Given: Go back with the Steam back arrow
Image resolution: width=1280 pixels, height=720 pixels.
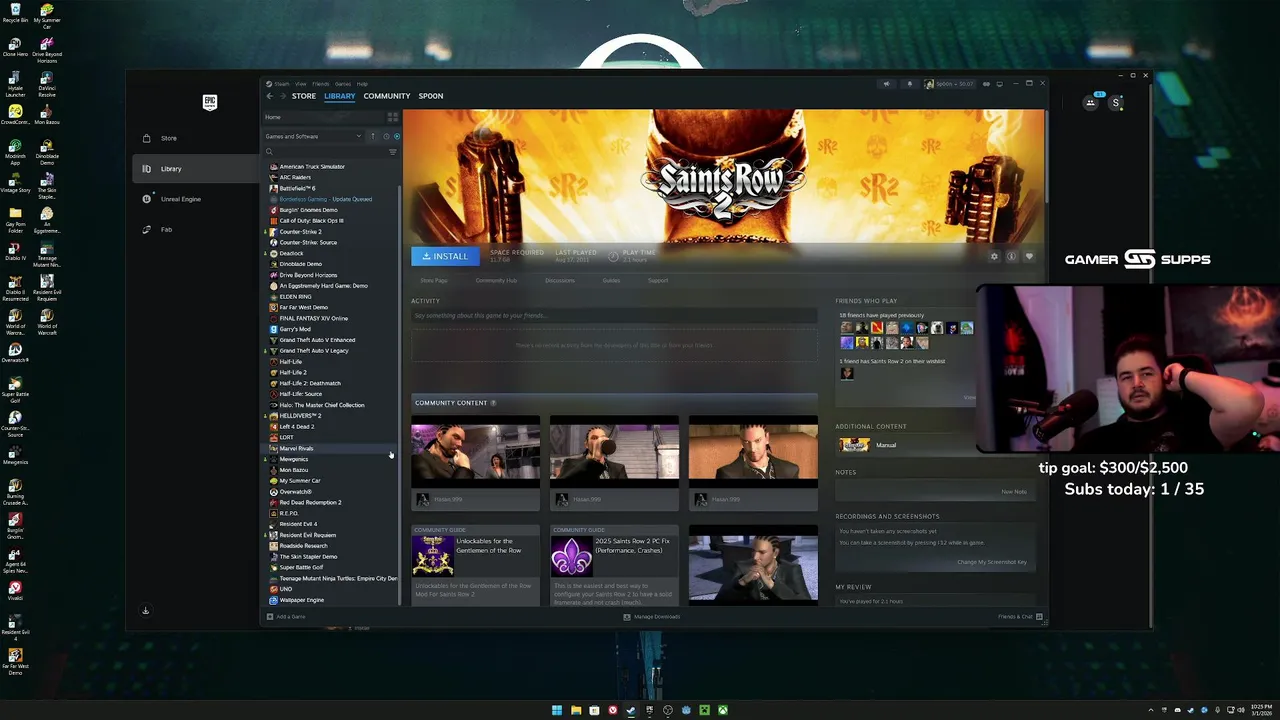Looking at the screenshot, I should pyautogui.click(x=269, y=96).
